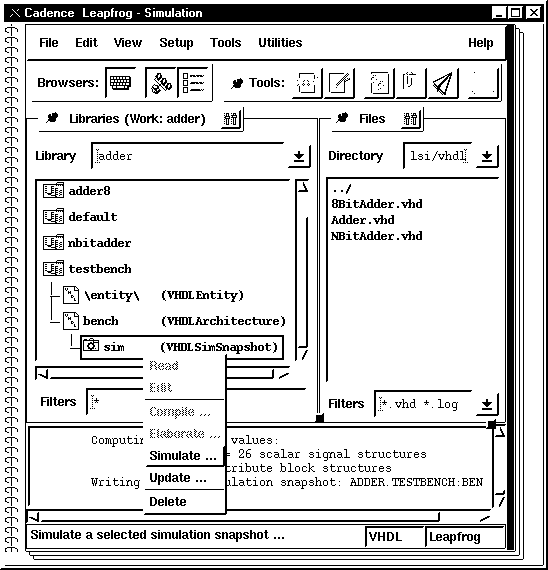548x570 pixels.
Task: Click the sim snapshot camera icon
Action: click(x=91, y=345)
